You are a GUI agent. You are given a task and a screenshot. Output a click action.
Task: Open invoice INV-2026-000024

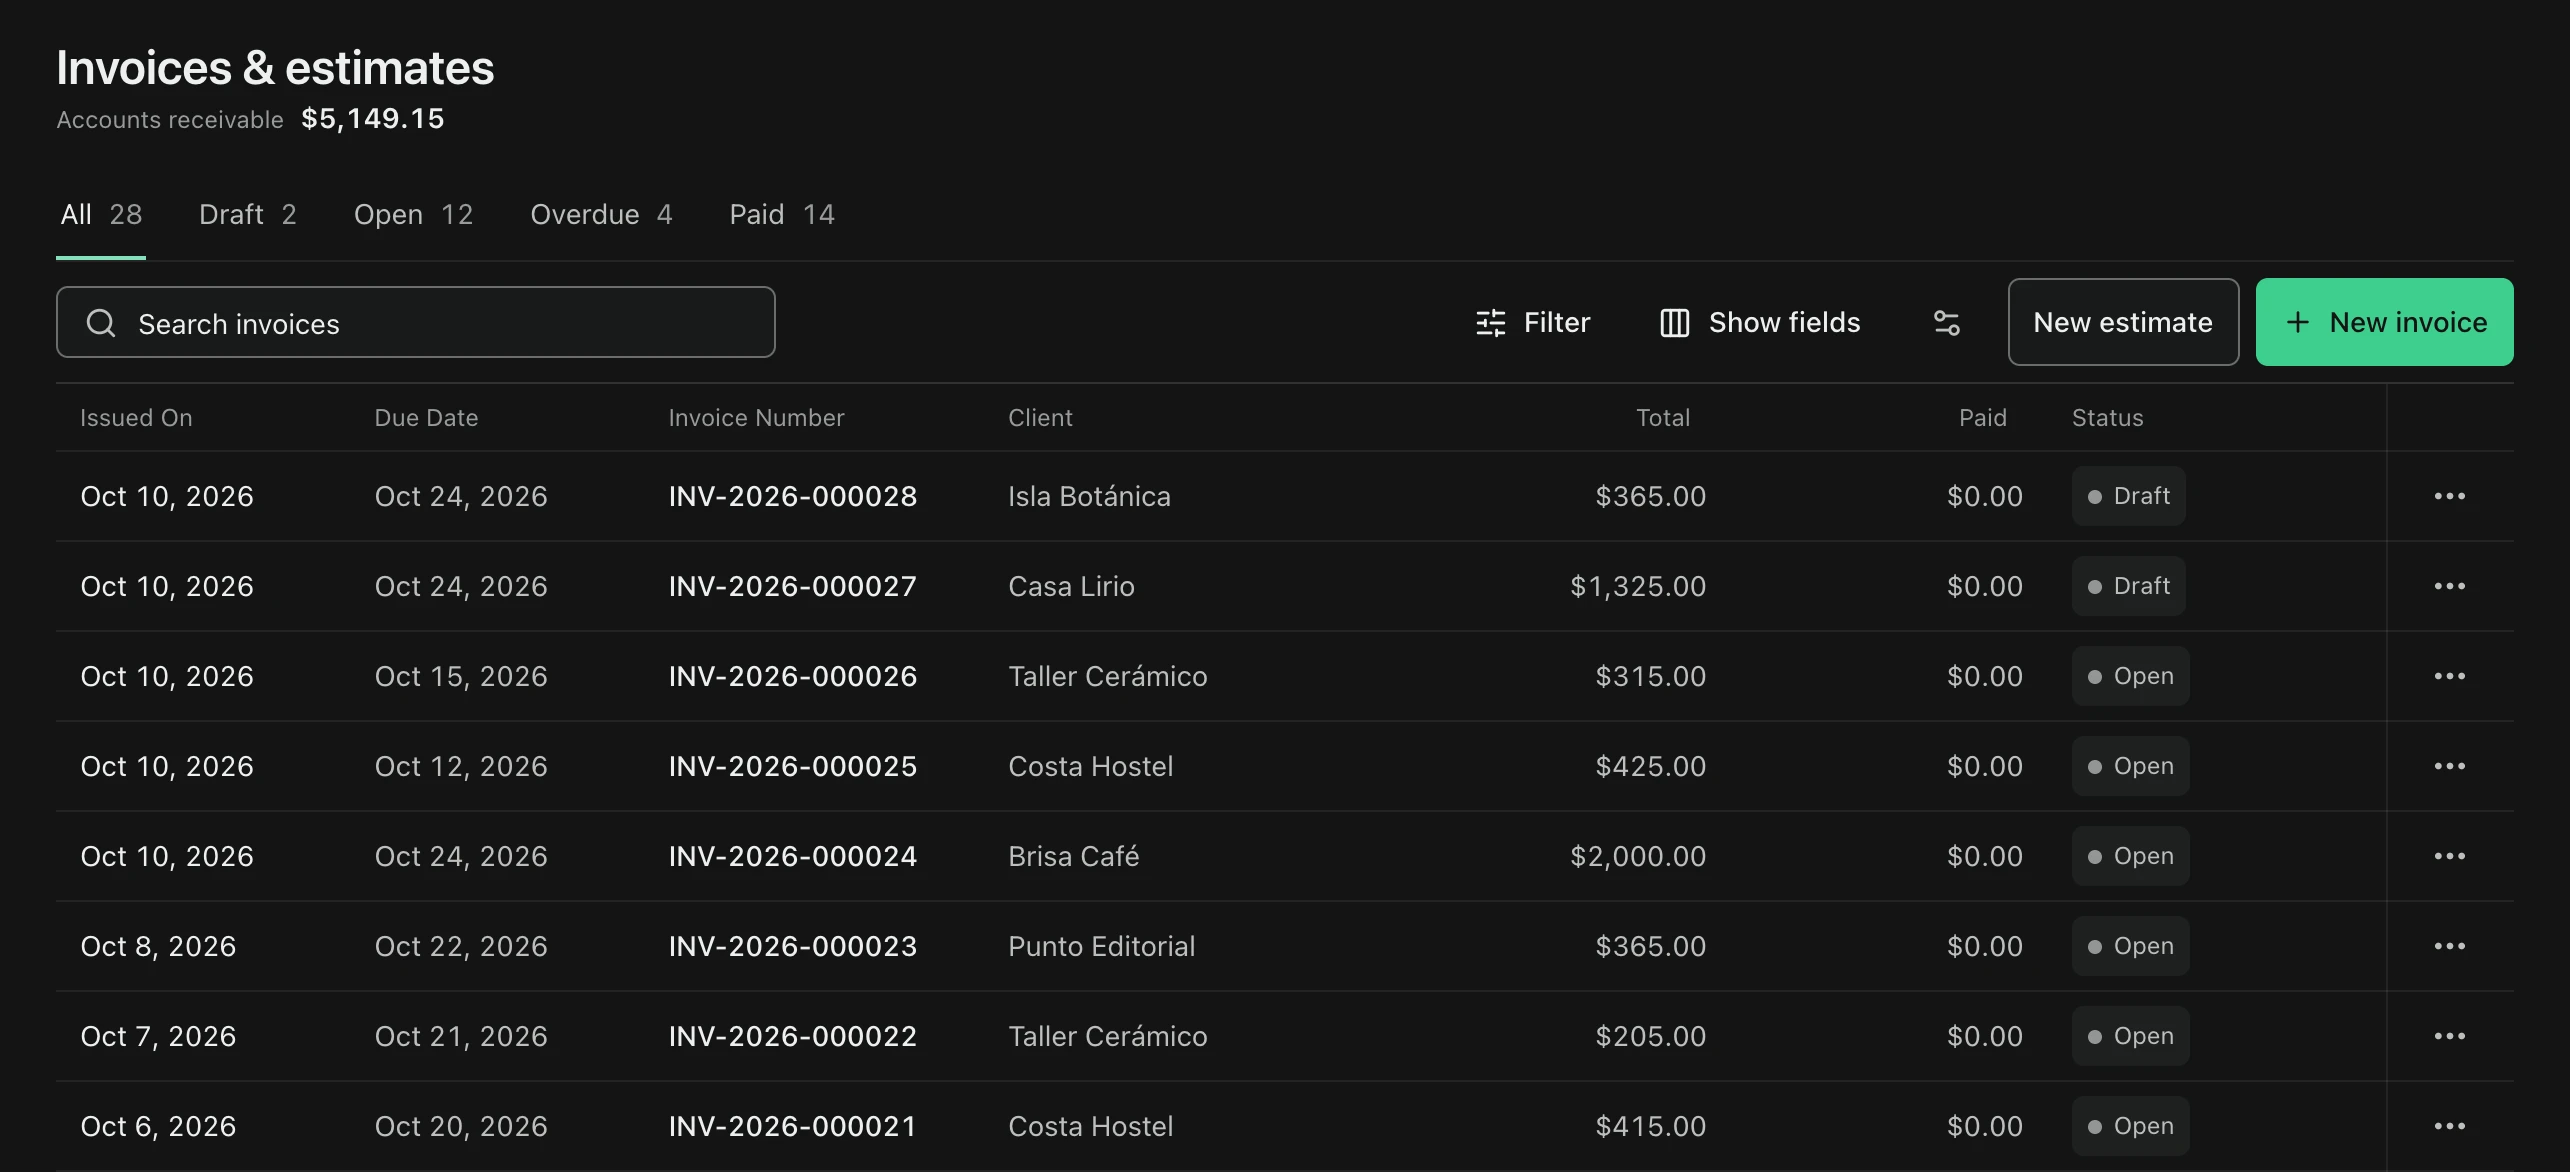(x=793, y=857)
